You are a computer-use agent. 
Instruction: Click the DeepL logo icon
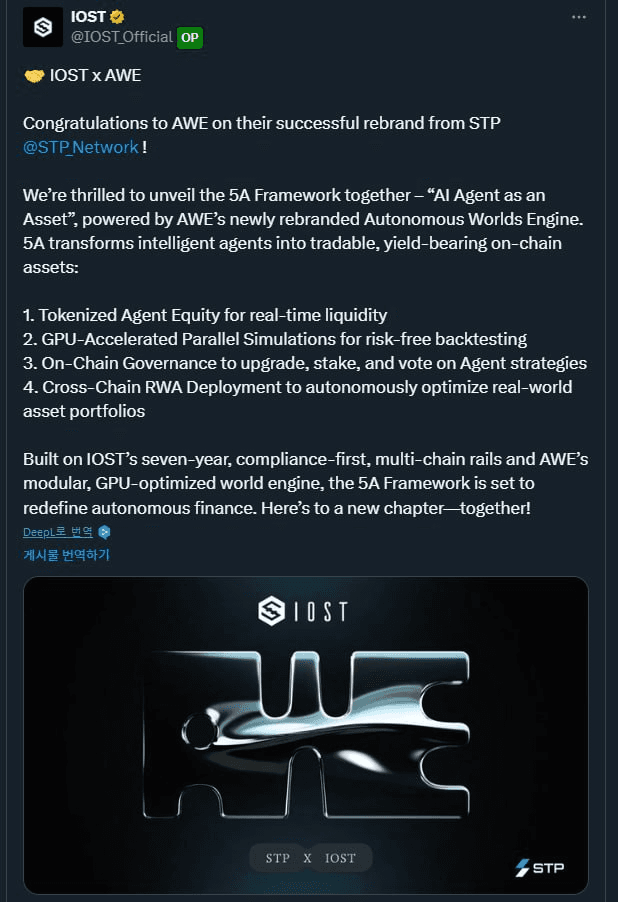(104, 532)
